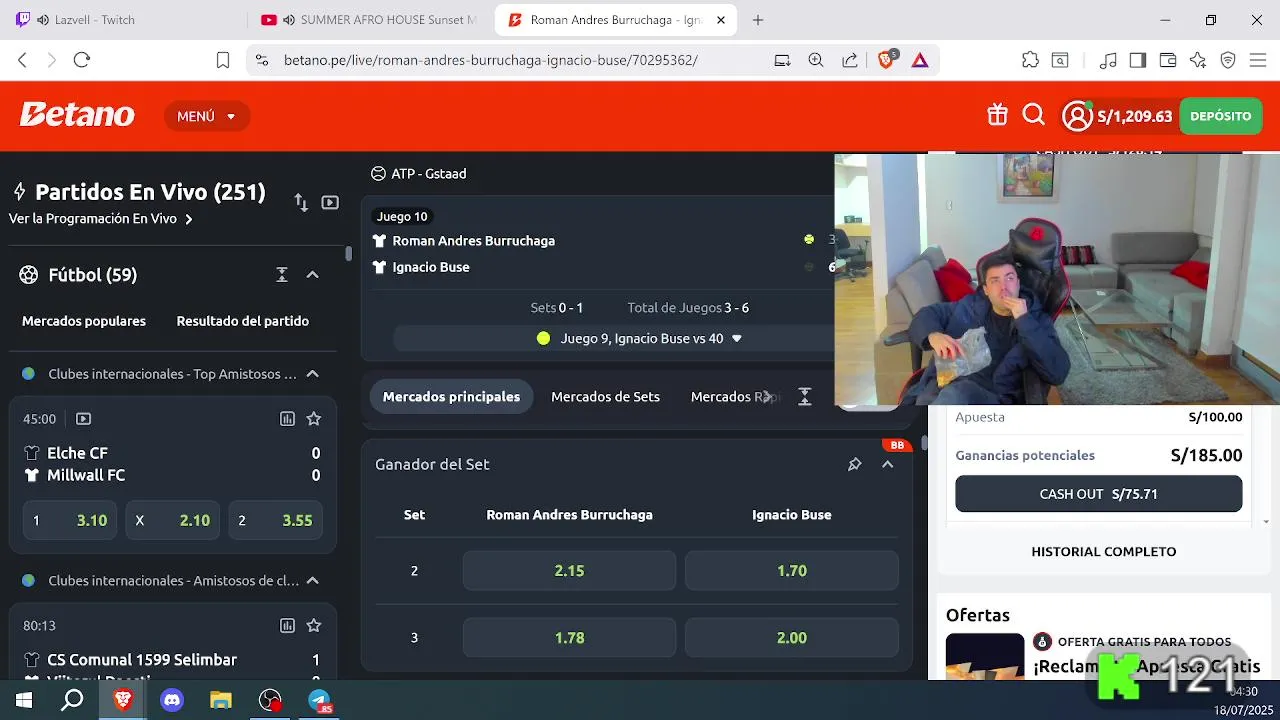Open the Brave Shields lion icon
Image resolution: width=1280 pixels, height=720 pixels.
(x=887, y=60)
